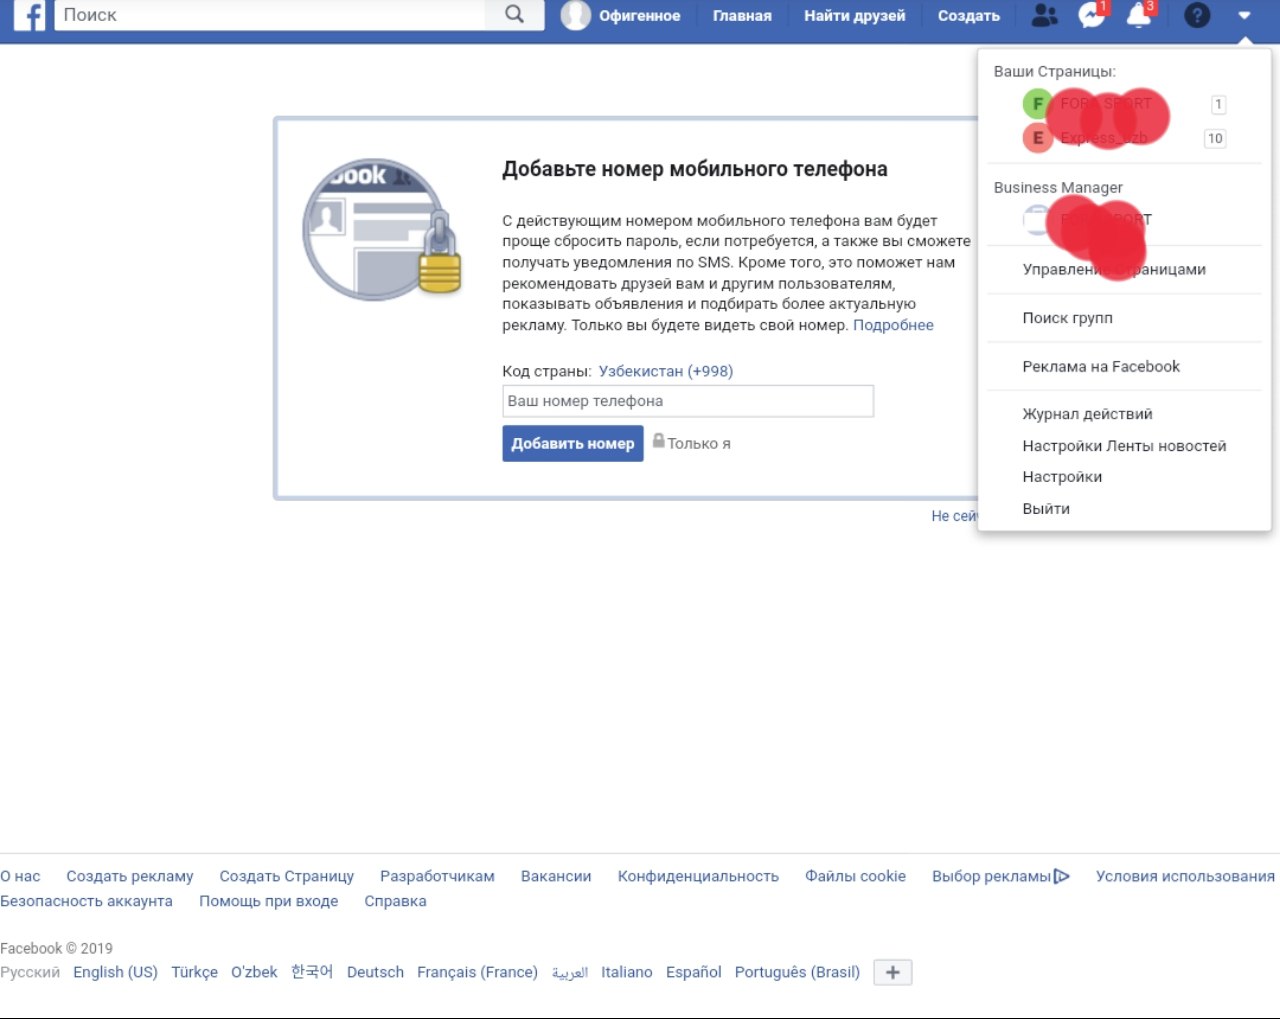Image resolution: width=1280 pixels, height=1019 pixels.
Task: Click the plus more languages button
Action: [x=893, y=972]
